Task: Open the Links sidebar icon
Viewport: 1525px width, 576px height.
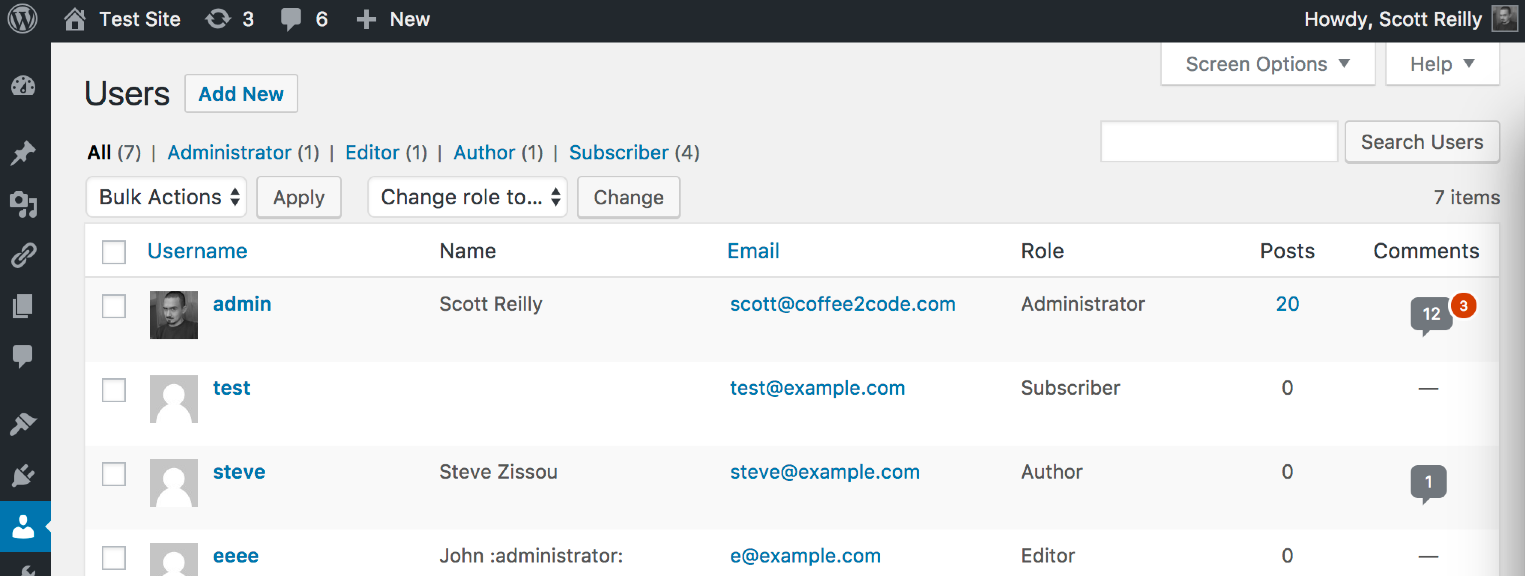Action: click(x=24, y=256)
